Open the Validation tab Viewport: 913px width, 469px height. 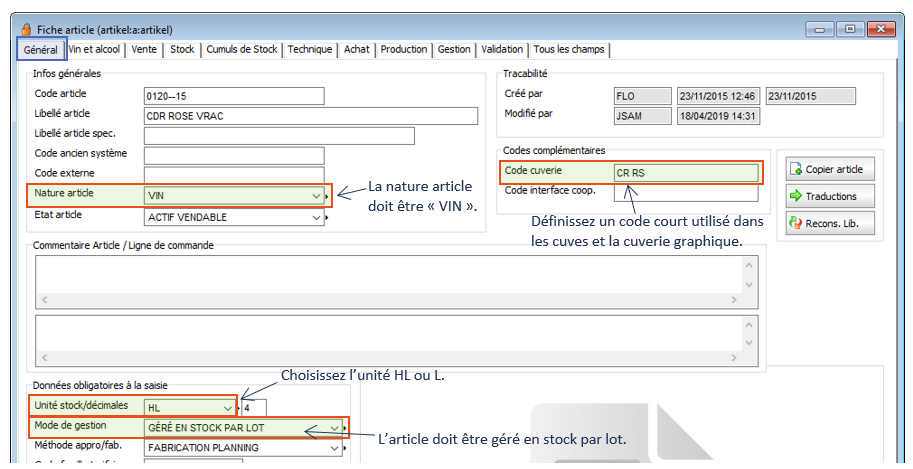502,49
